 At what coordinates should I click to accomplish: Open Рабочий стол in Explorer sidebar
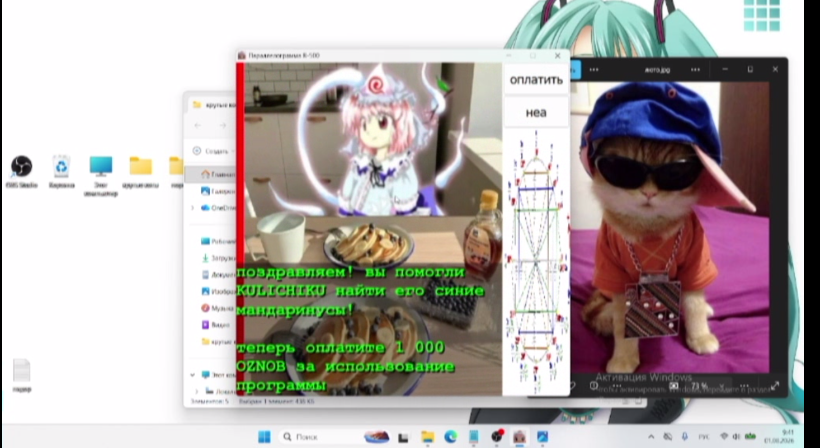[x=218, y=241]
